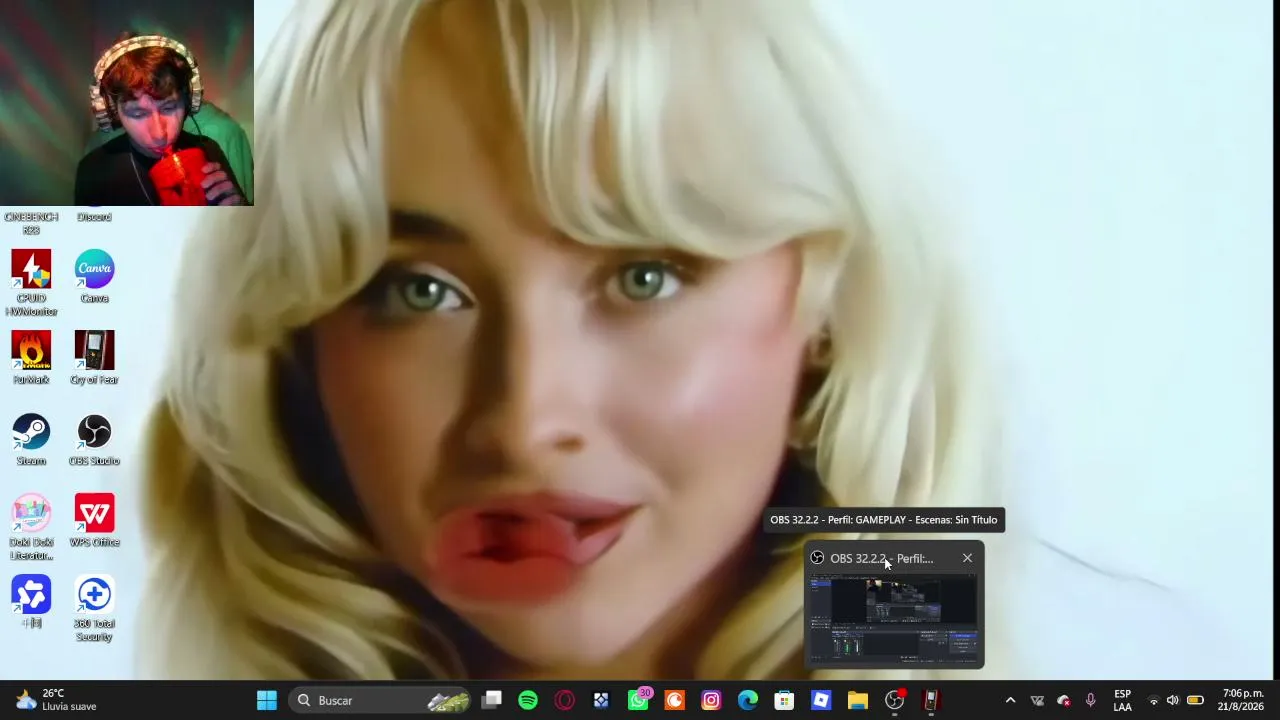Click the Buscar taskbar search box
1280x720 pixels.
(x=381, y=700)
